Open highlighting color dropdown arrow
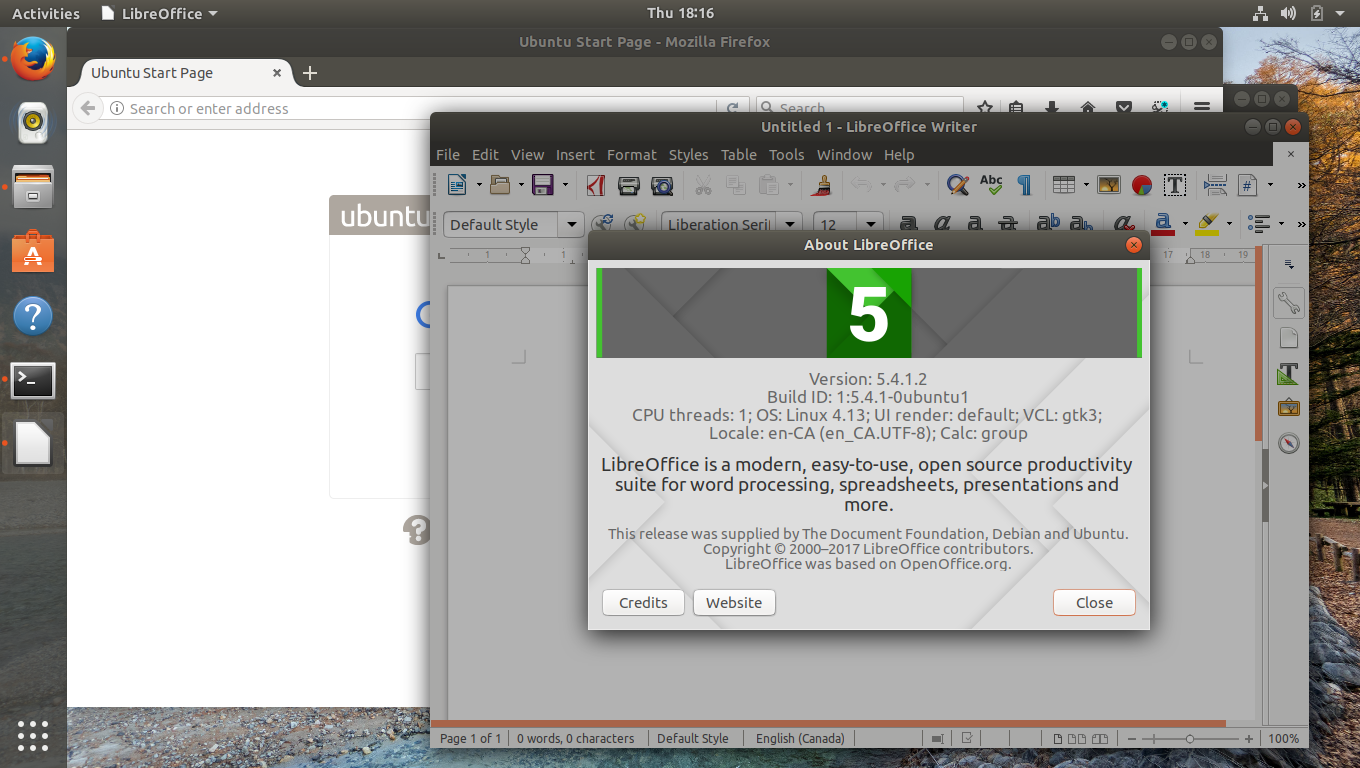This screenshot has width=1360, height=768. tap(1229, 224)
